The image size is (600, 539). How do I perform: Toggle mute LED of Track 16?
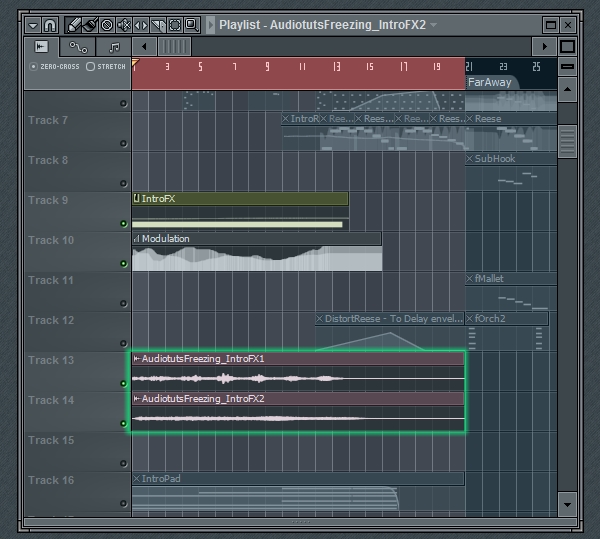[x=123, y=503]
